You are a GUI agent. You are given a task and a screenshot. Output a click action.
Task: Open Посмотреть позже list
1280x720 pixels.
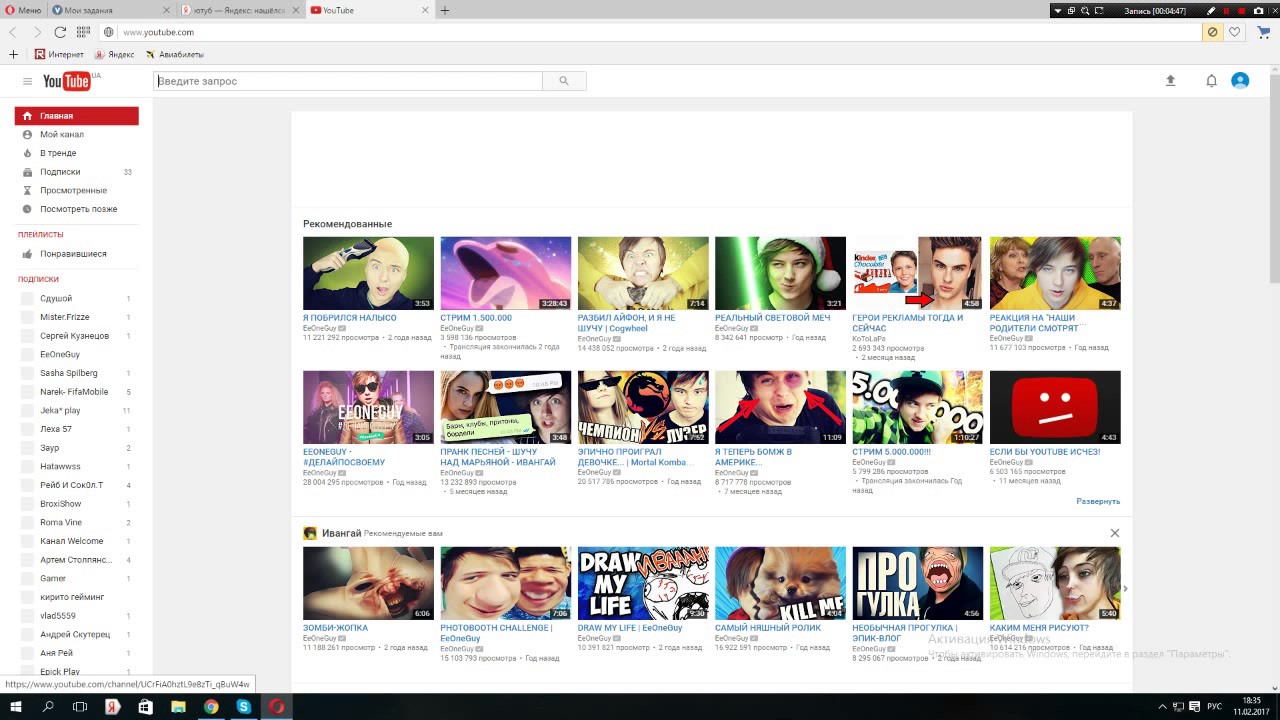(77, 209)
